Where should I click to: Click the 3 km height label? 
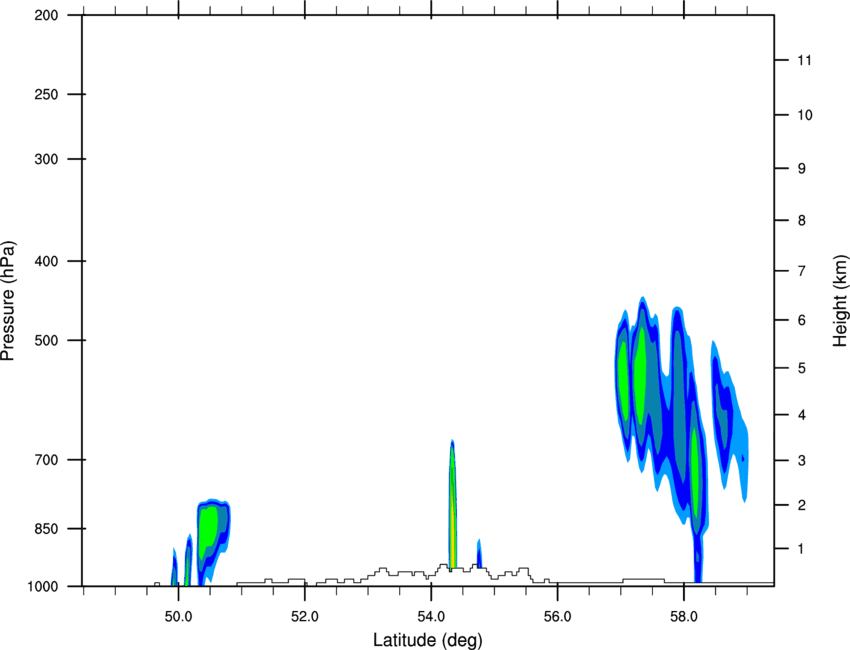coord(802,461)
